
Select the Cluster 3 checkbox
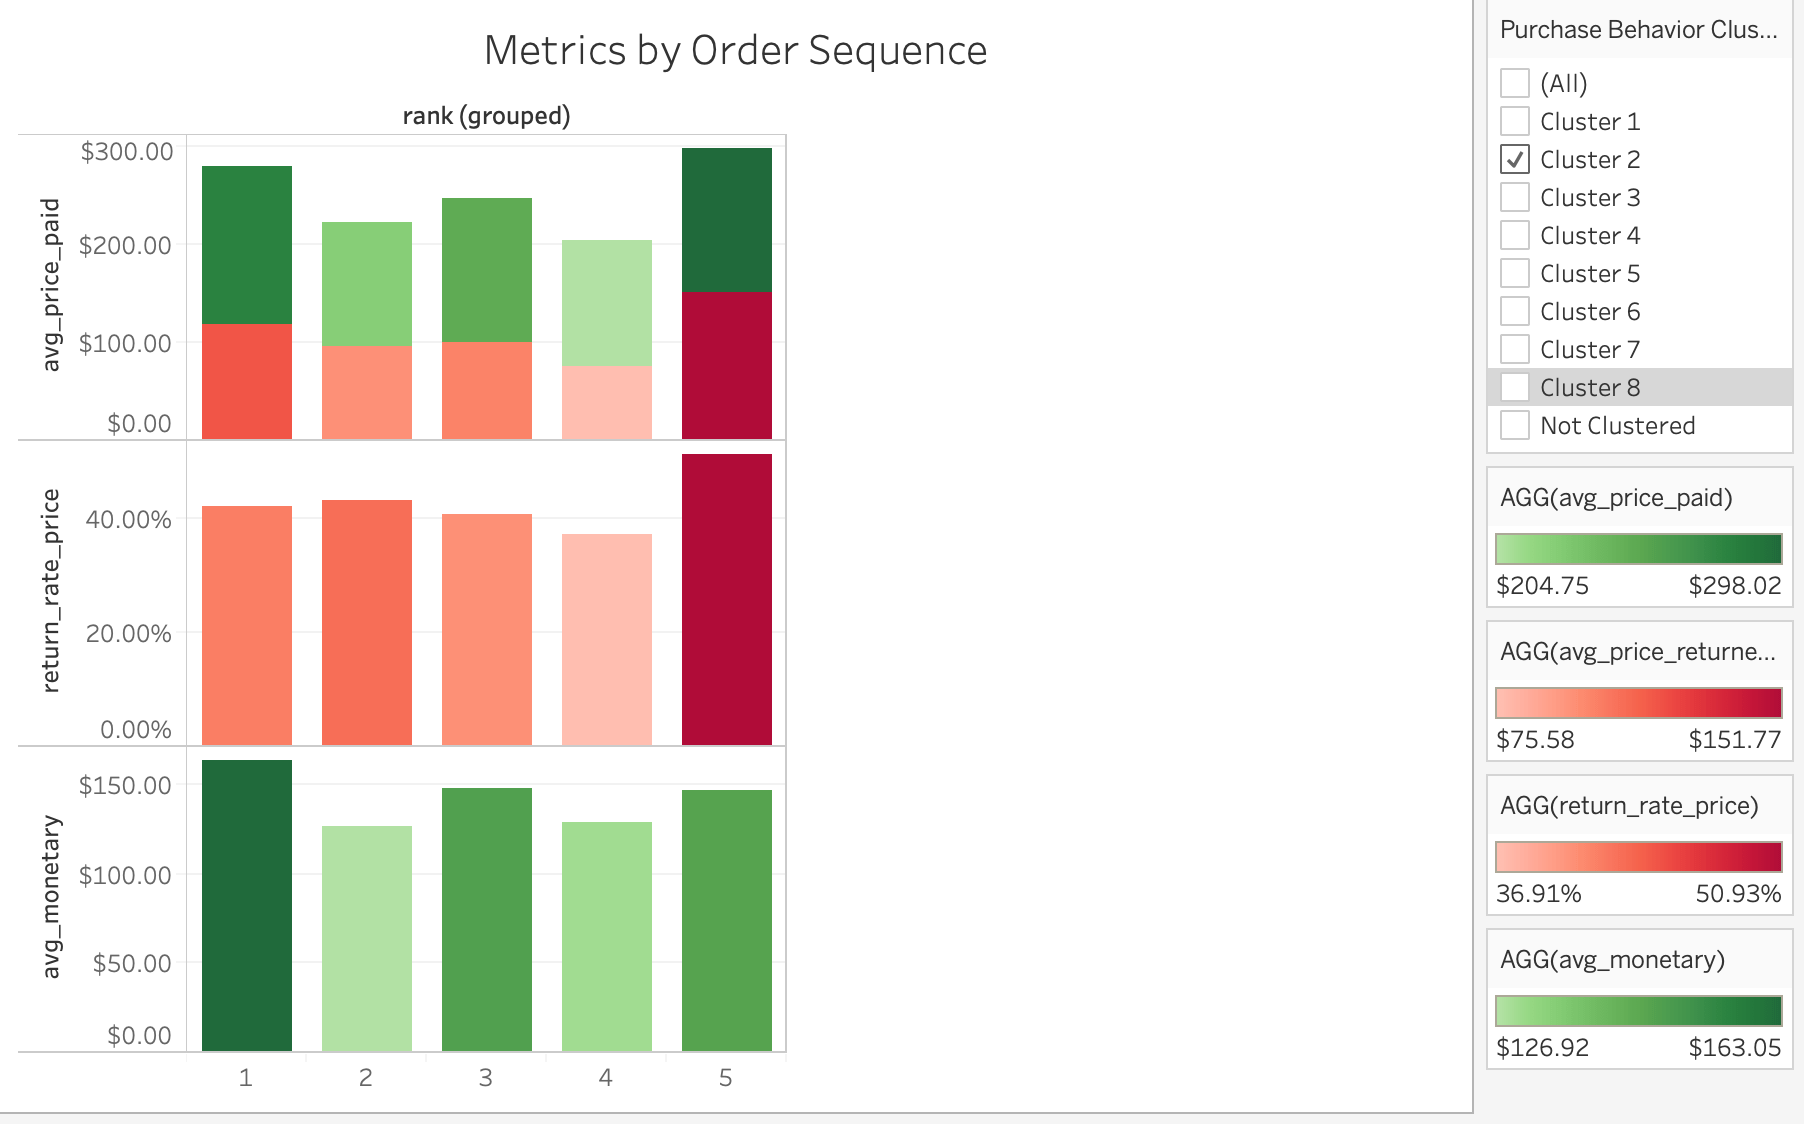pos(1513,197)
